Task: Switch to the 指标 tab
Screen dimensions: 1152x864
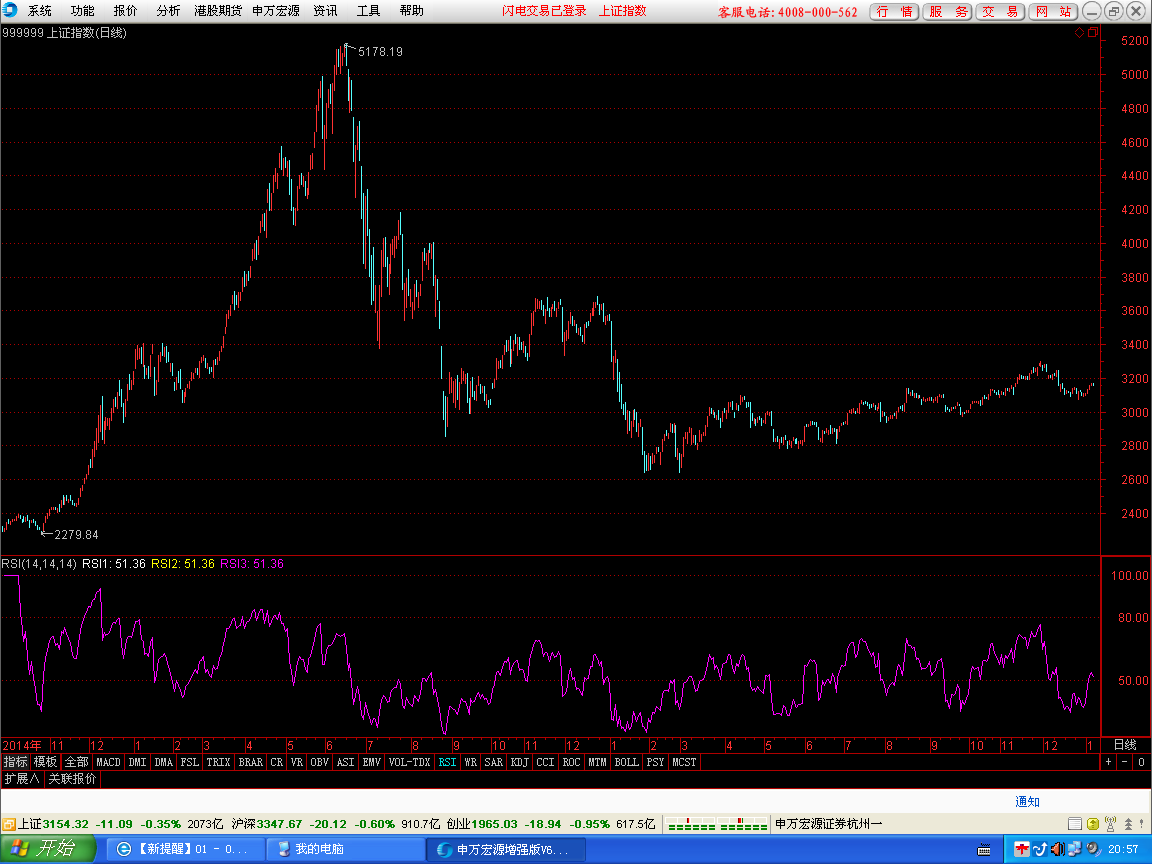Action: [15, 762]
